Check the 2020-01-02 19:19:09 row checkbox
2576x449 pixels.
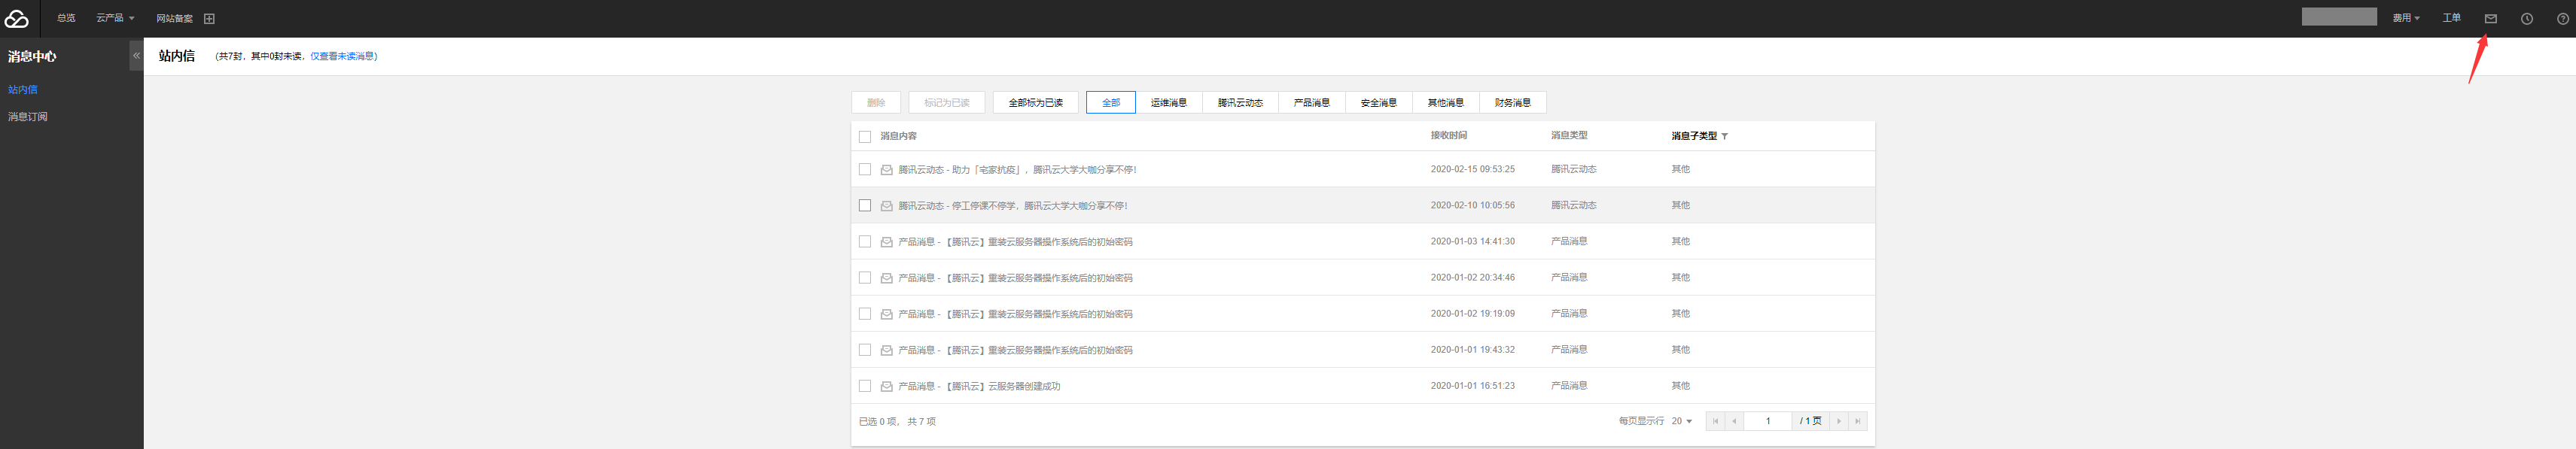point(865,314)
